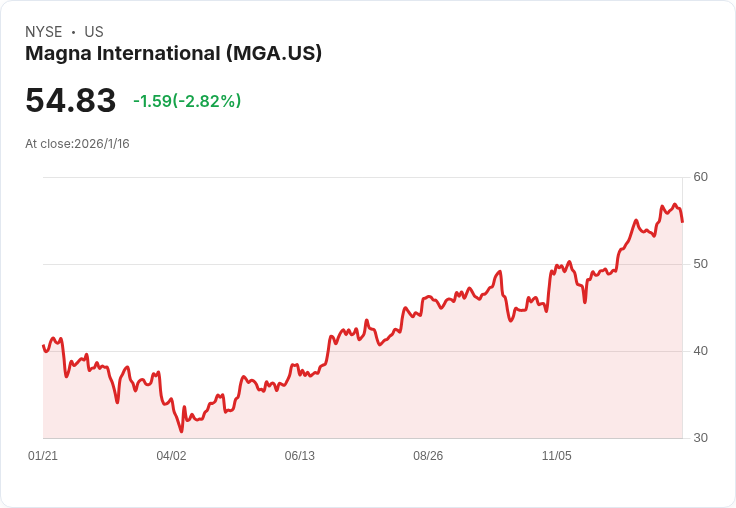Click the highest peak of the price line

coord(676,205)
